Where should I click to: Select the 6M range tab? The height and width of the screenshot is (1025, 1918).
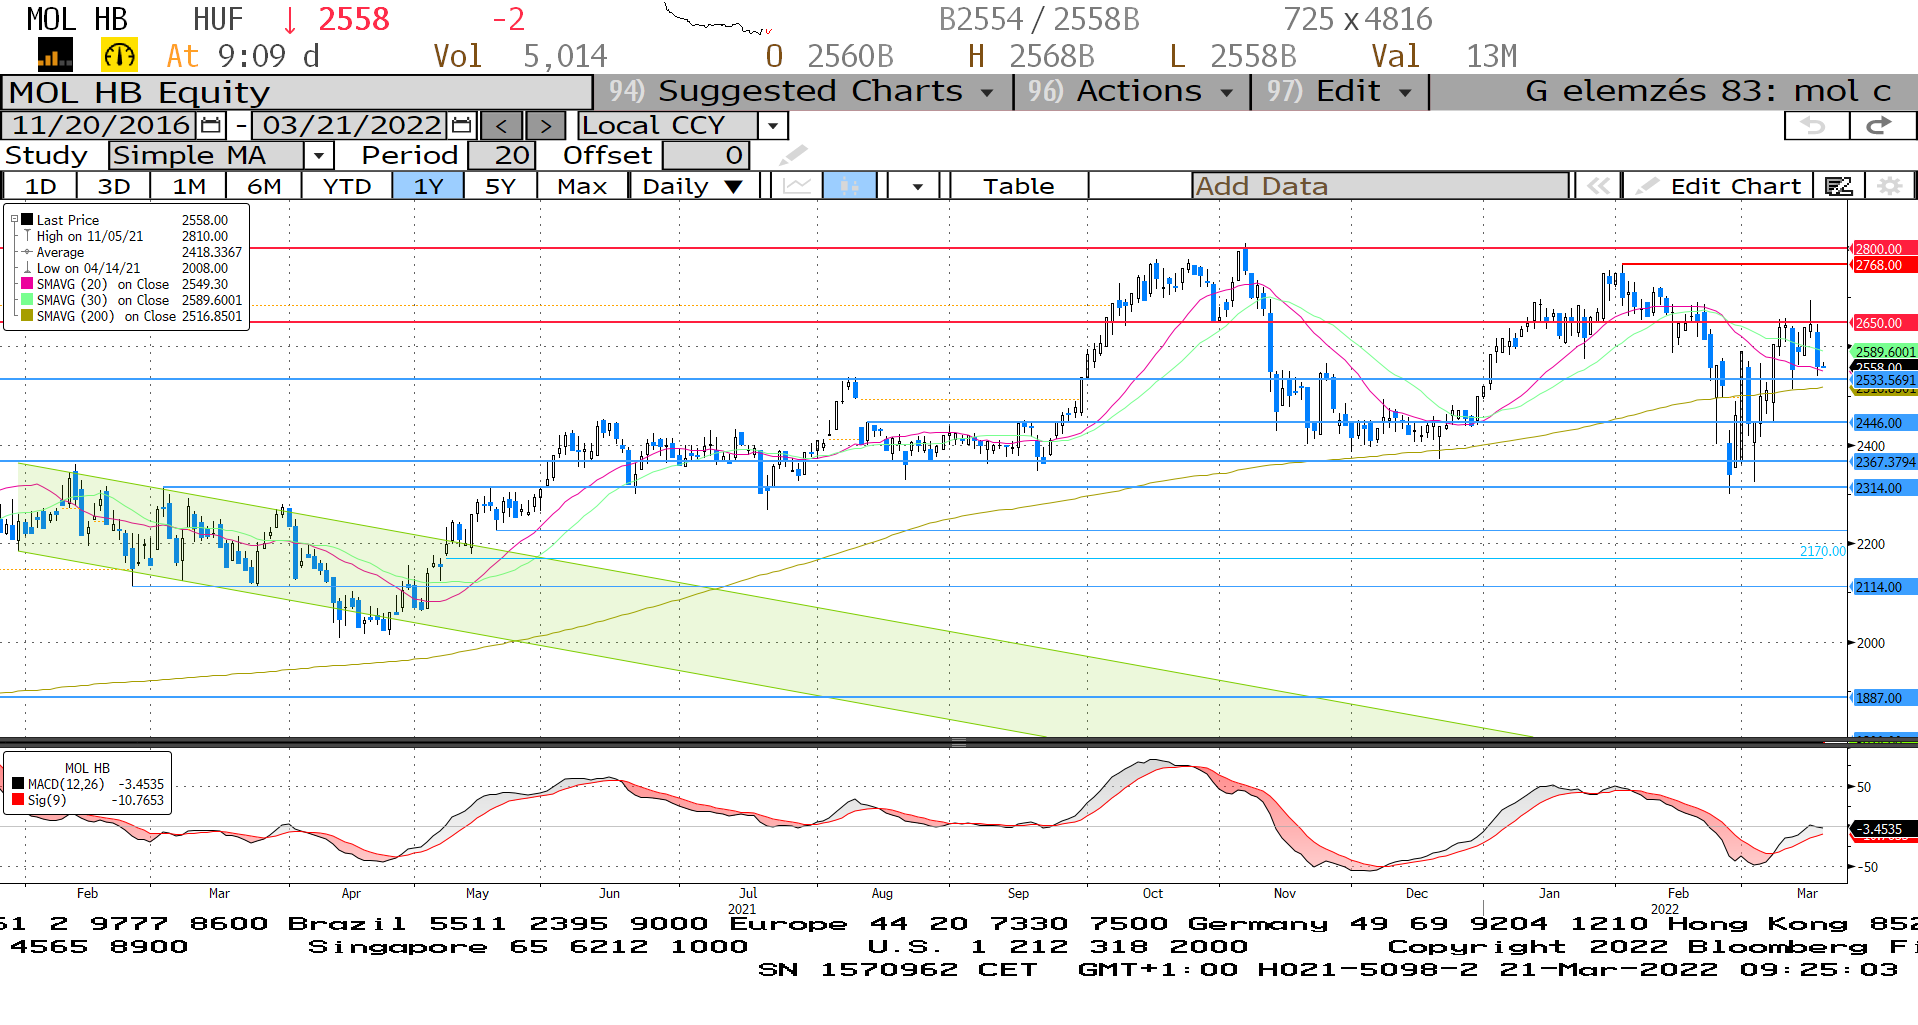click(264, 186)
